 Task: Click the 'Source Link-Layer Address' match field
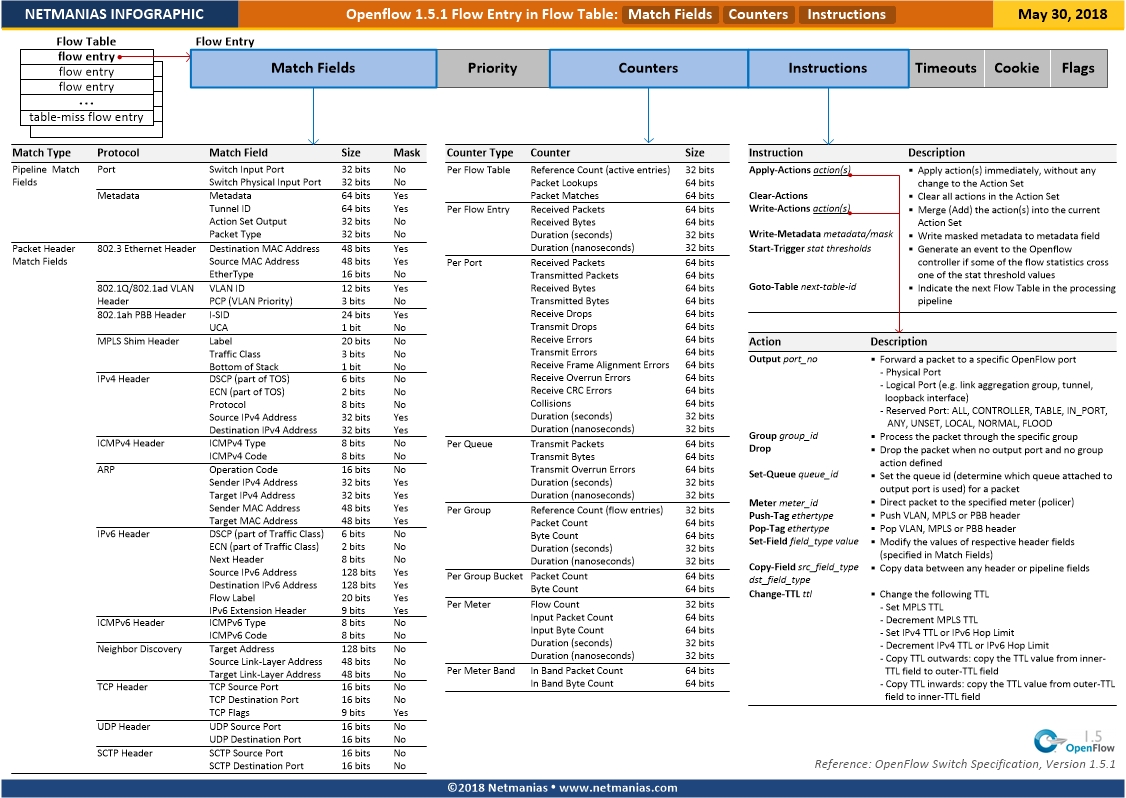click(266, 662)
